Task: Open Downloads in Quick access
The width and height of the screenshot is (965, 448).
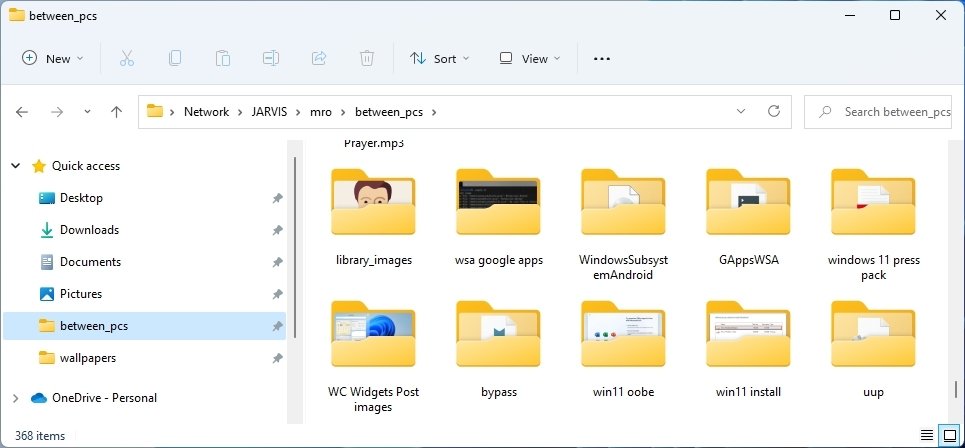Action: pos(89,230)
